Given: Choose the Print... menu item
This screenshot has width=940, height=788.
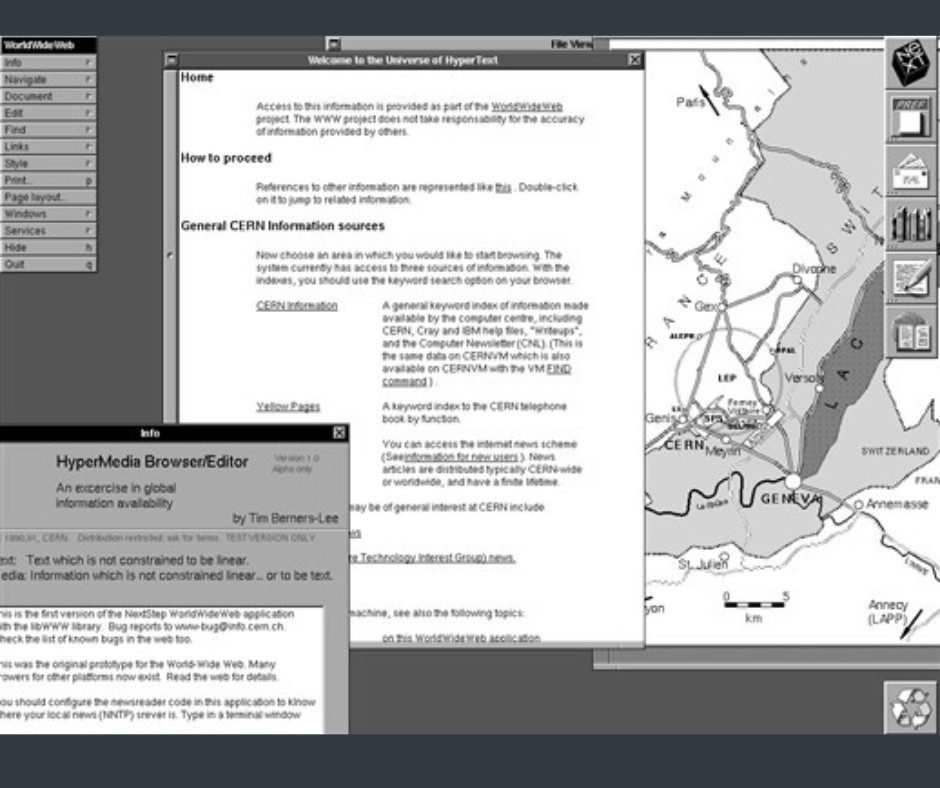Looking at the screenshot, I should [x=48, y=180].
